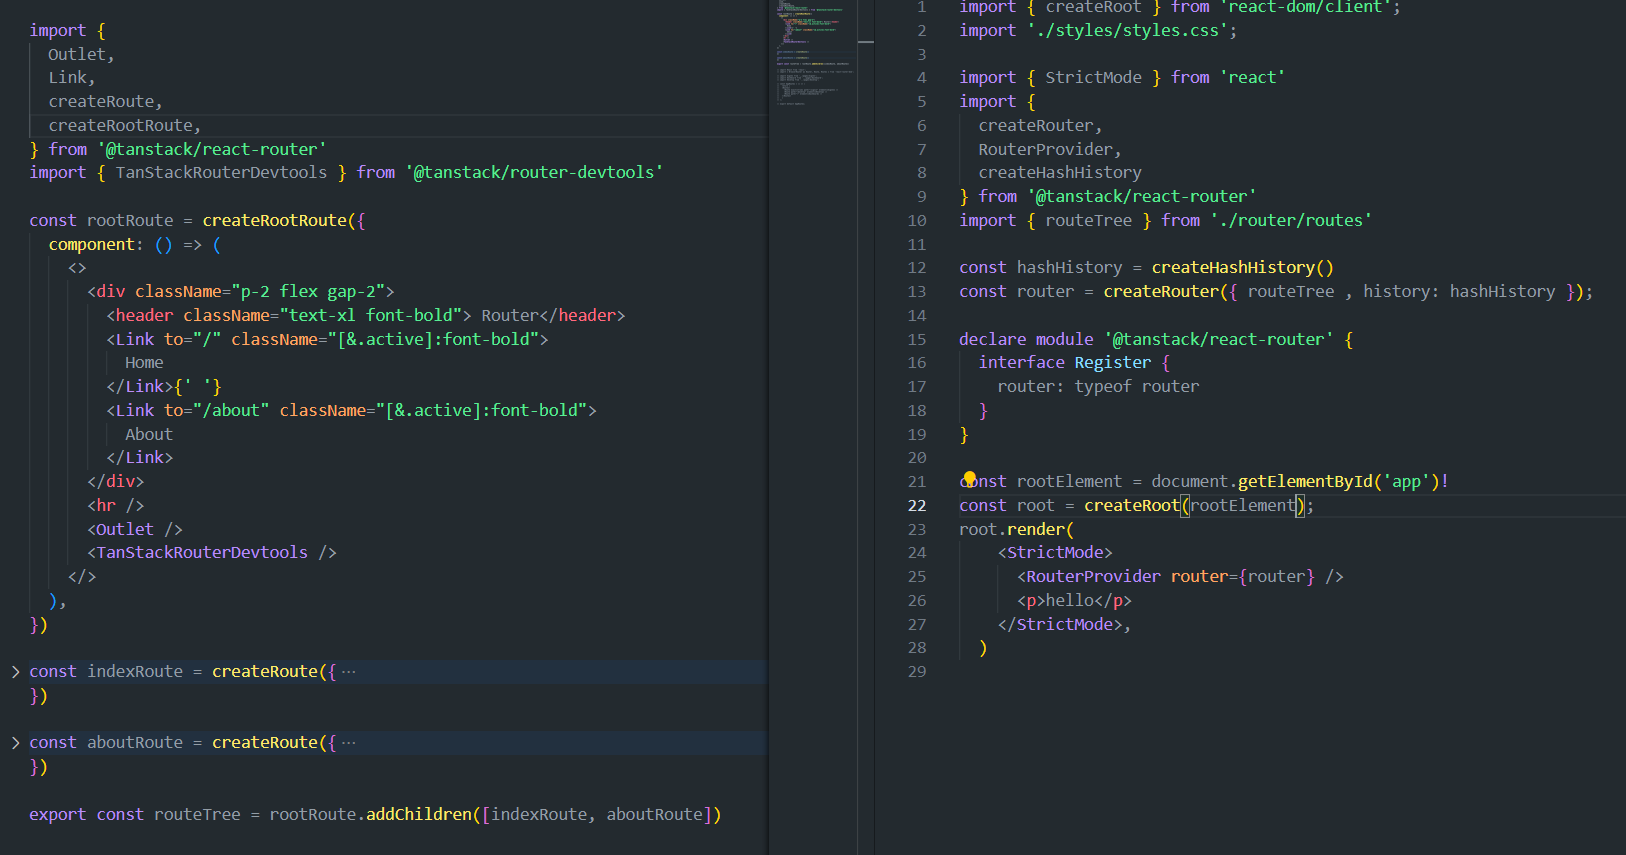Click the 'Outlet,' import in left editor
The image size is (1626, 855).
tap(81, 55)
